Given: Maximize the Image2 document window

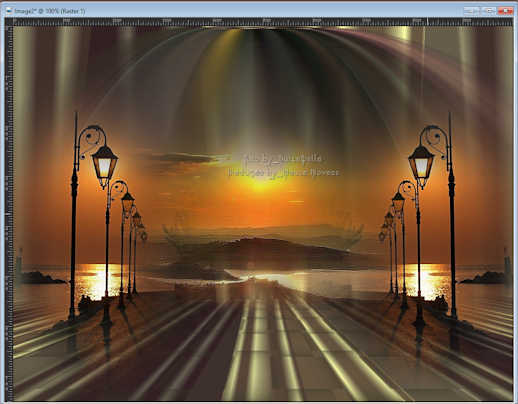Looking at the screenshot, I should 488,11.
